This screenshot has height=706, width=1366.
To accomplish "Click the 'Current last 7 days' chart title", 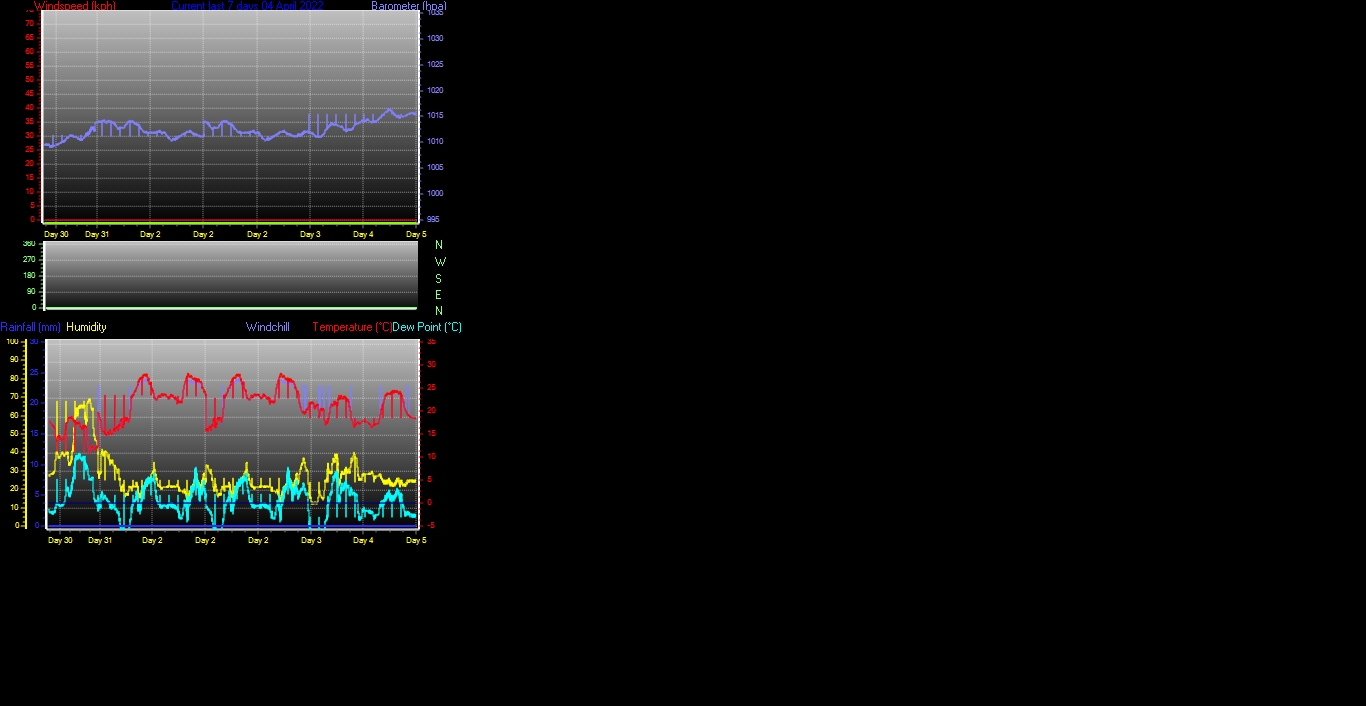I will [247, 6].
